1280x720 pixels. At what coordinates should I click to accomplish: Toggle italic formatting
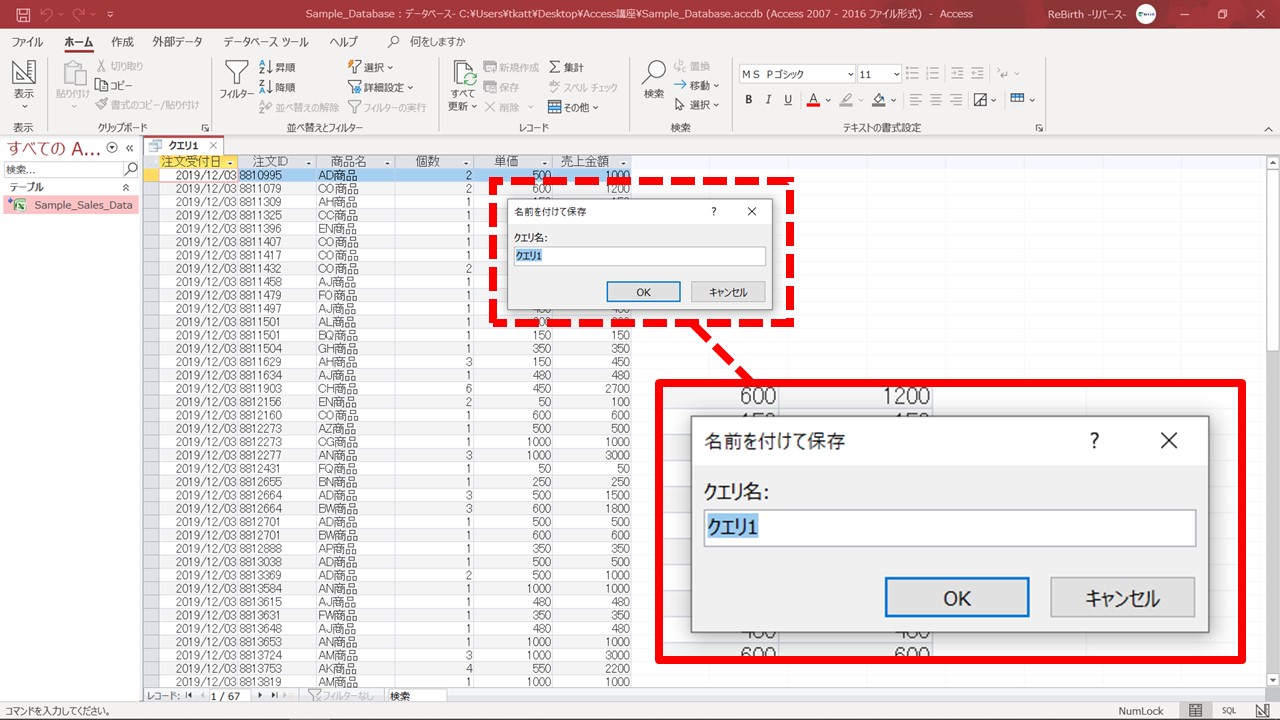pyautogui.click(x=768, y=100)
